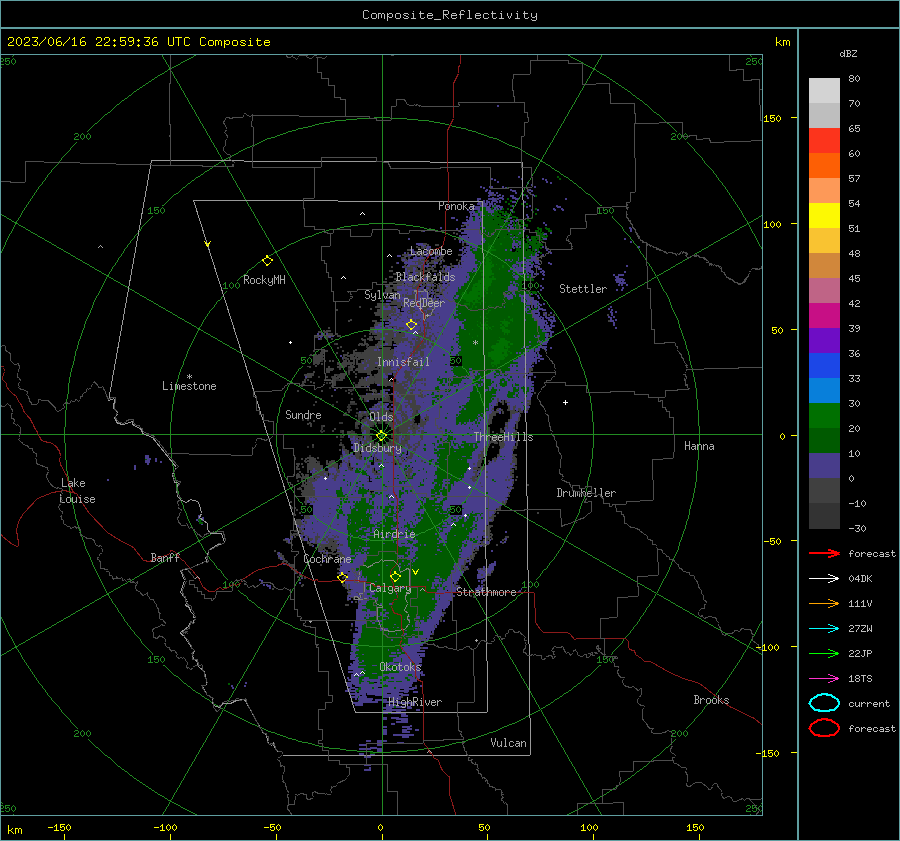Image resolution: width=900 pixels, height=841 pixels.
Task: Click the HighRiver label
Action: click(x=415, y=702)
